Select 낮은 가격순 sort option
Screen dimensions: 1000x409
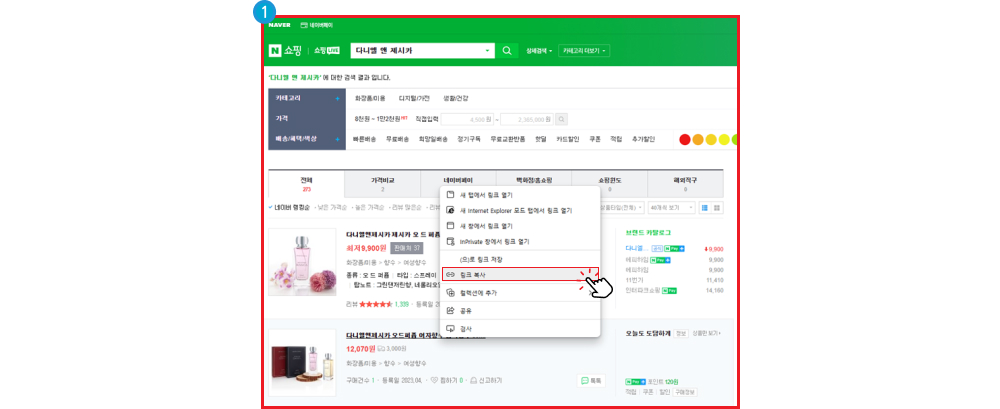332,207
